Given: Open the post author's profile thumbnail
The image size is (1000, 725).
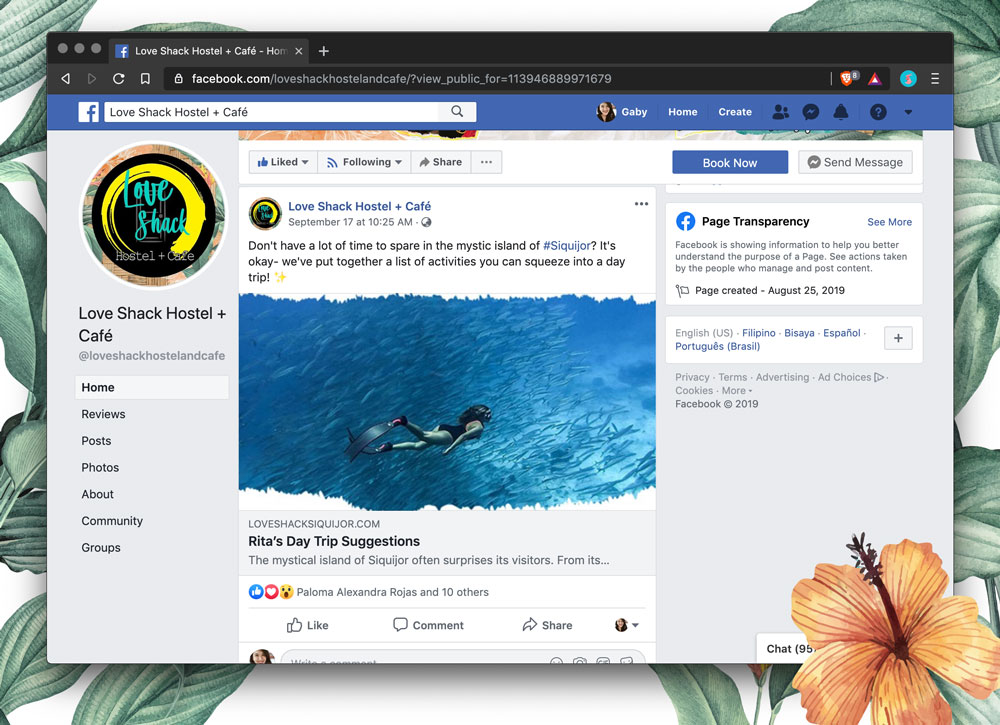Looking at the screenshot, I should click(265, 214).
